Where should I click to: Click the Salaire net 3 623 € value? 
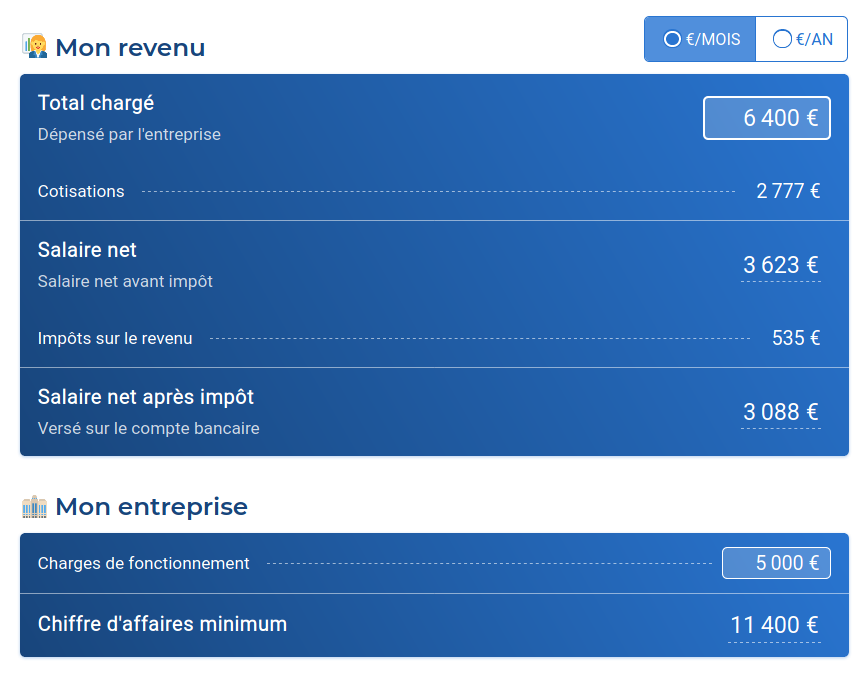coord(780,265)
